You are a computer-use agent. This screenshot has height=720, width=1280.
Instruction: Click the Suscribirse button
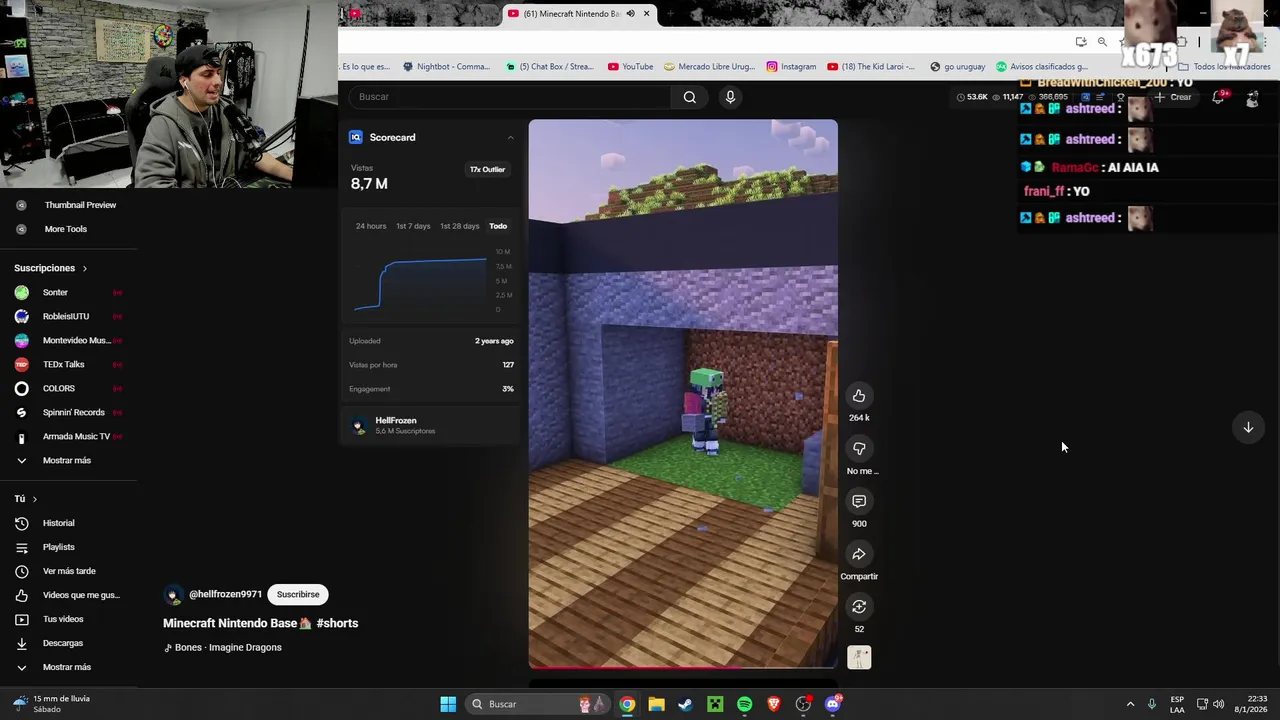298,594
